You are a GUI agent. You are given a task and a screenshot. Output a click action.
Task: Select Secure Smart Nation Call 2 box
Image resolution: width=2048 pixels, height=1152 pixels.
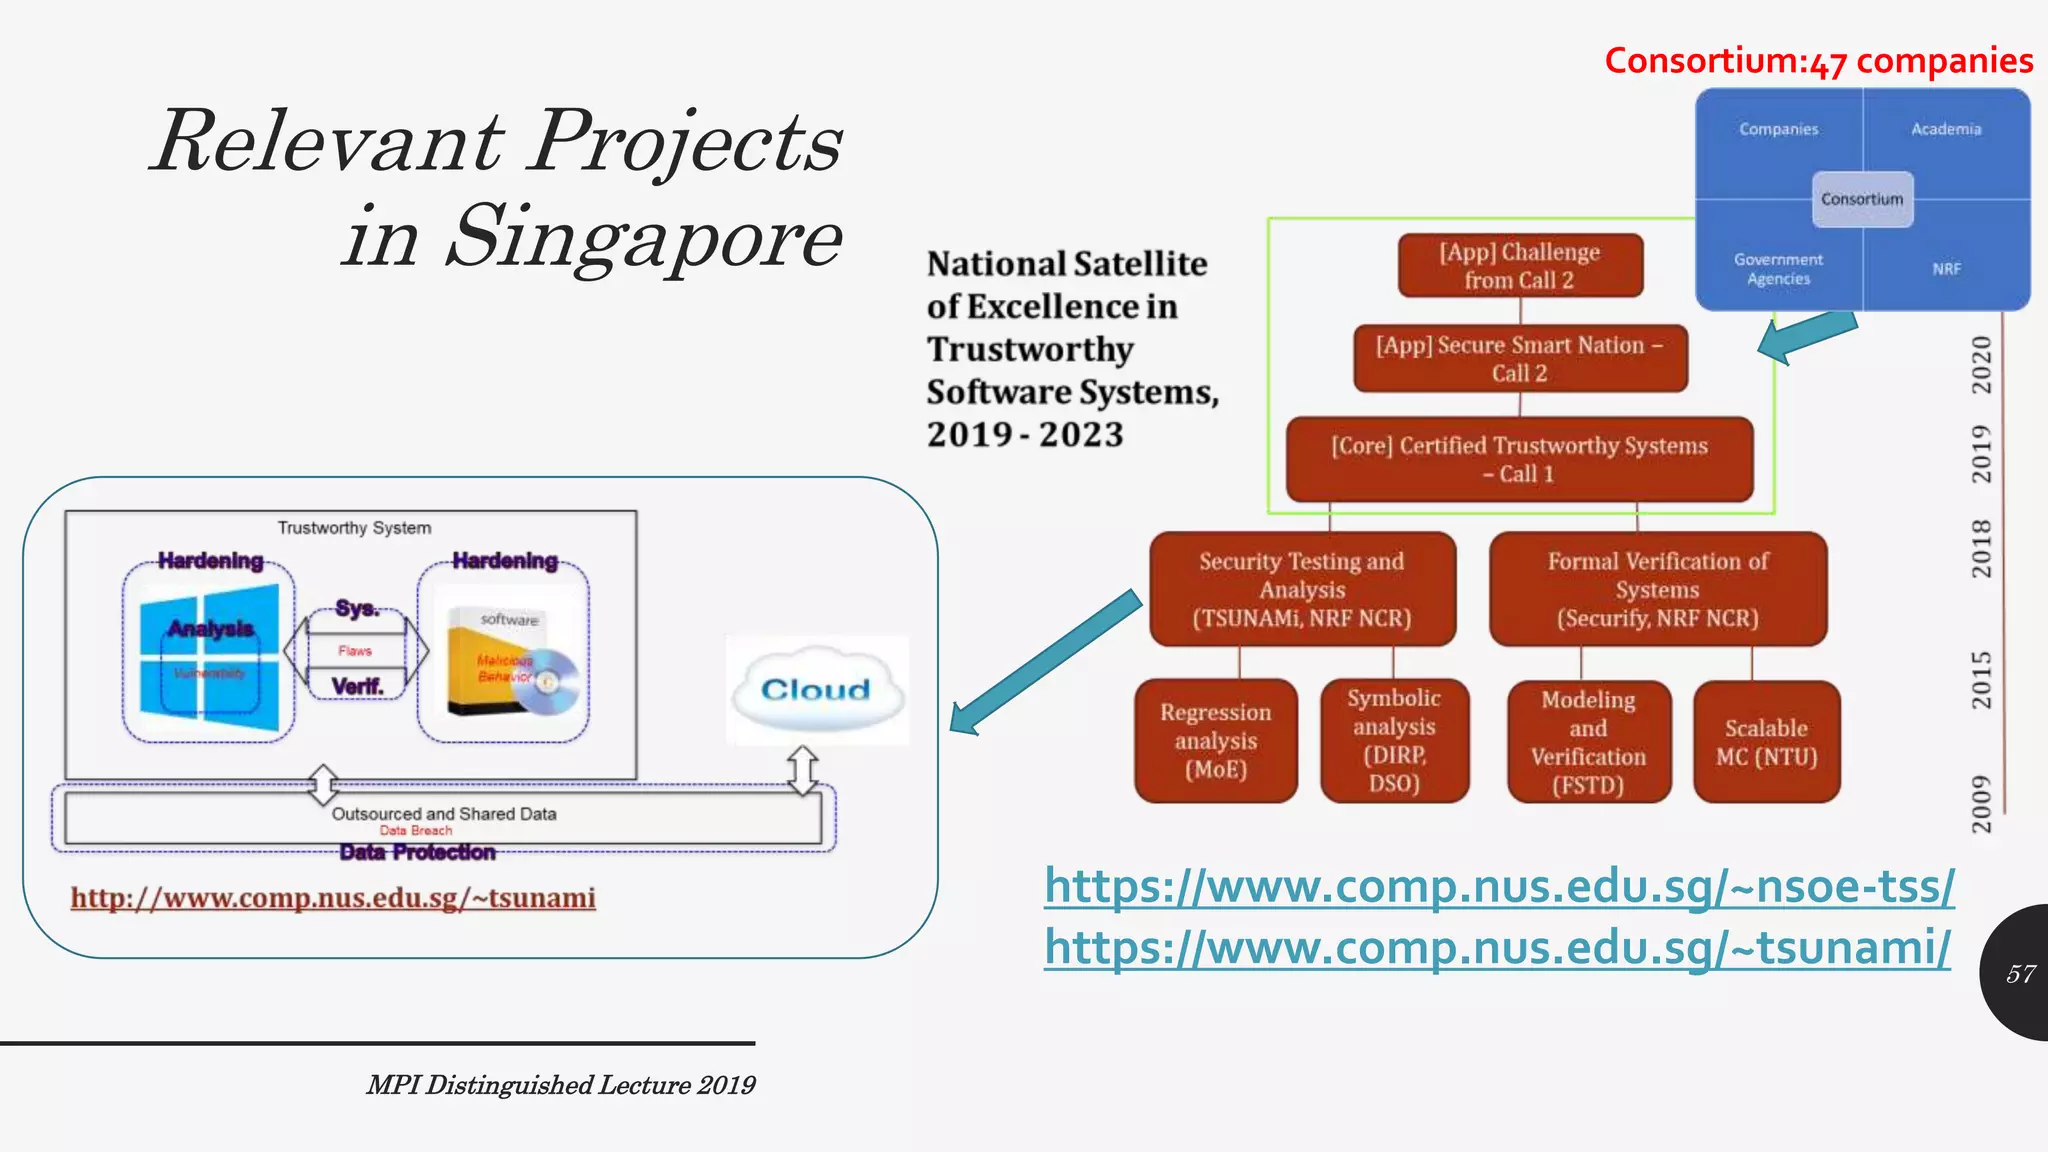(x=1519, y=358)
